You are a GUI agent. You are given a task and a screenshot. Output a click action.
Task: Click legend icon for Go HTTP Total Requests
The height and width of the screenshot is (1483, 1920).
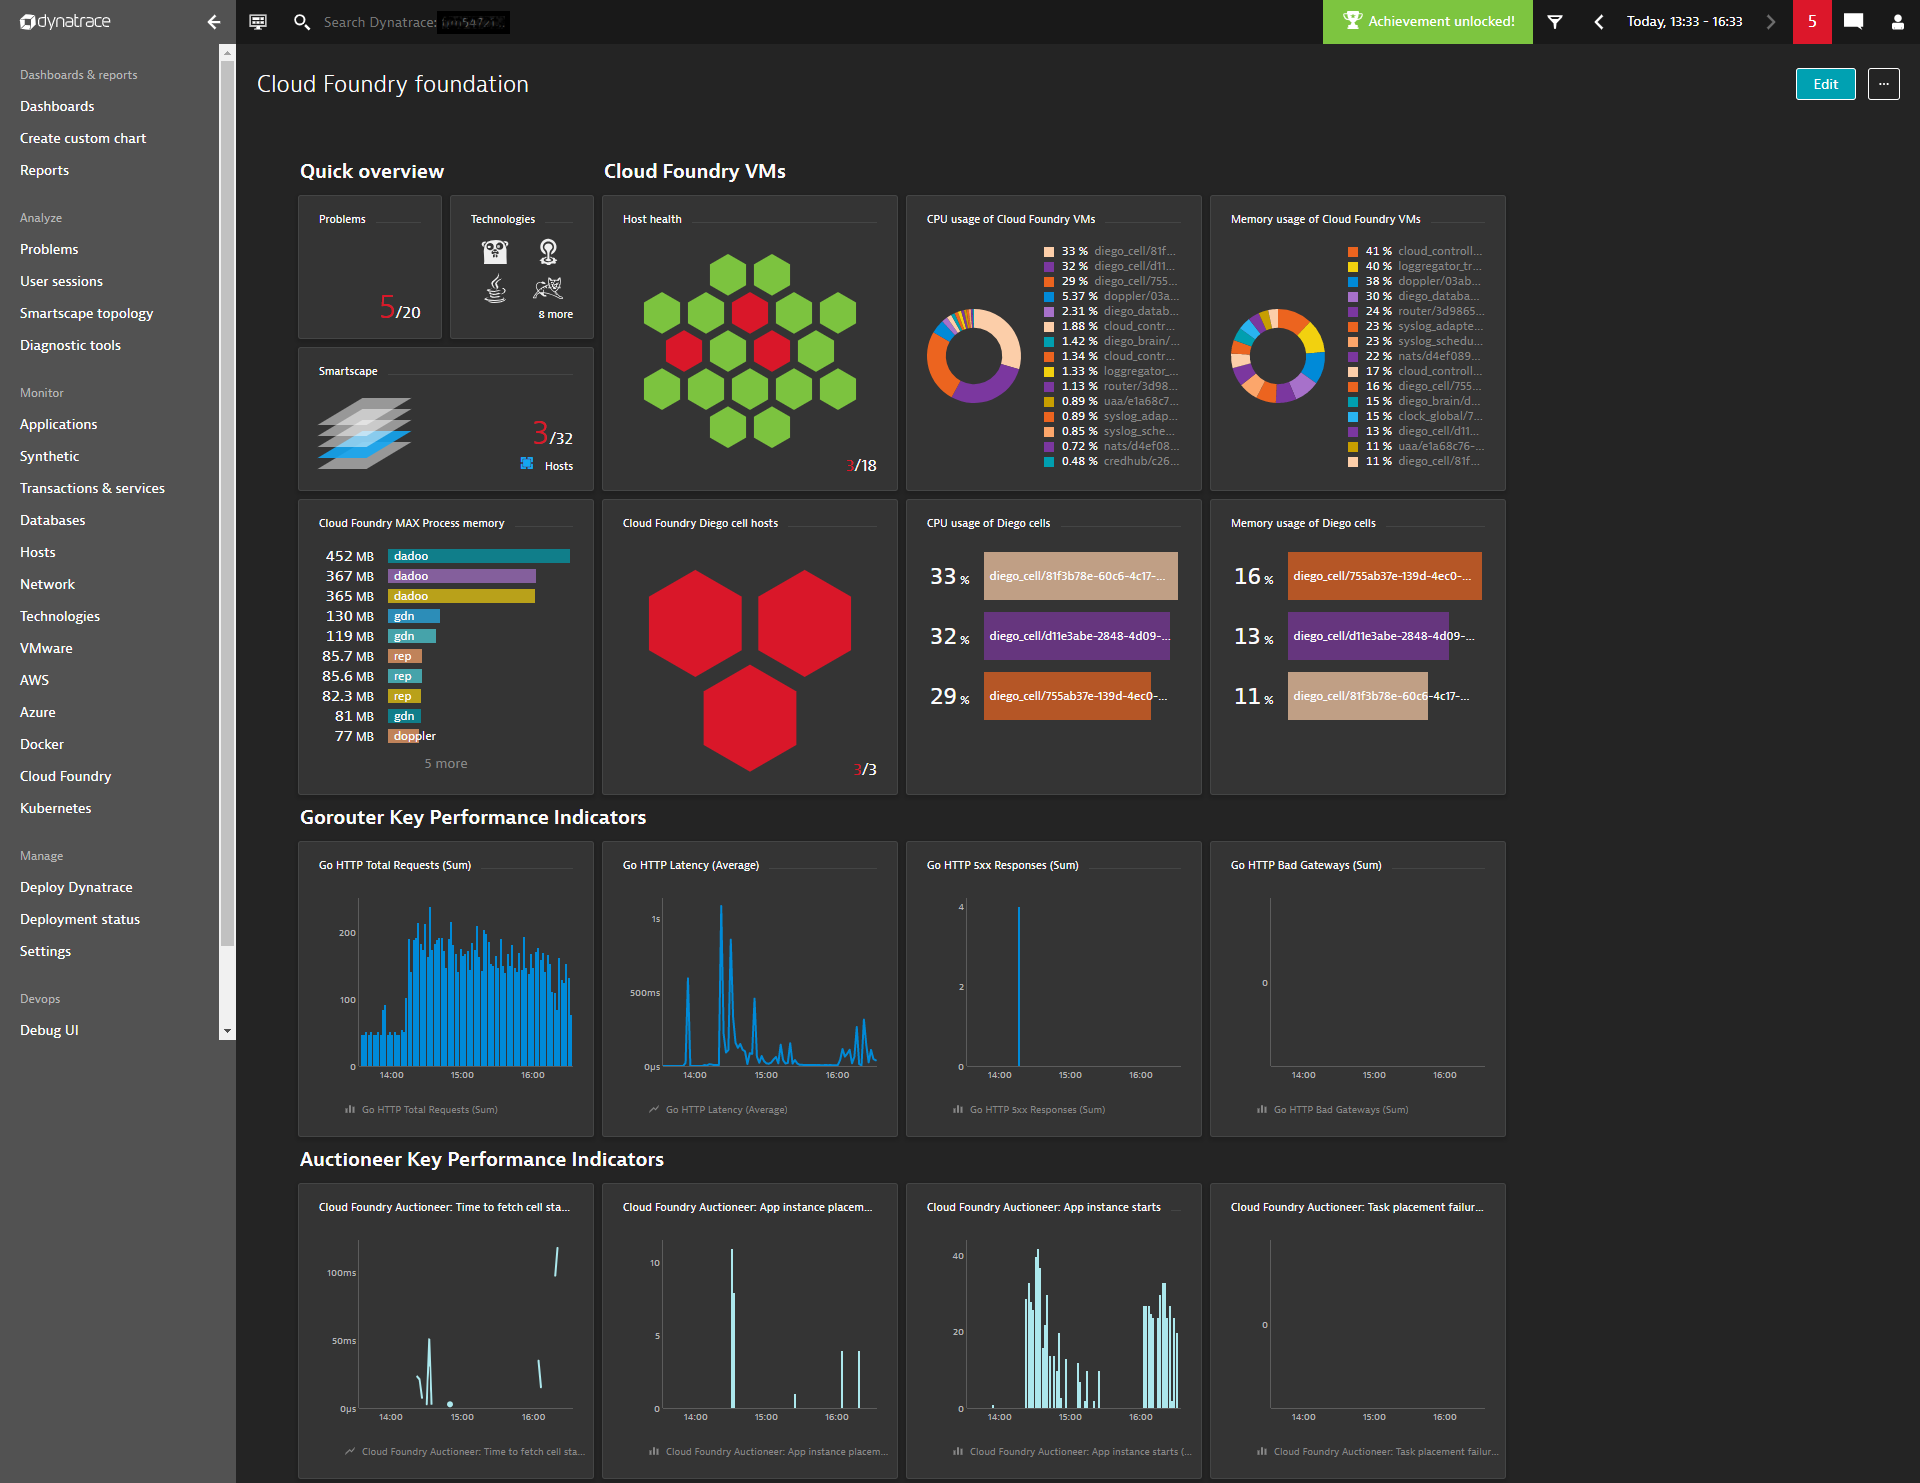[350, 1109]
